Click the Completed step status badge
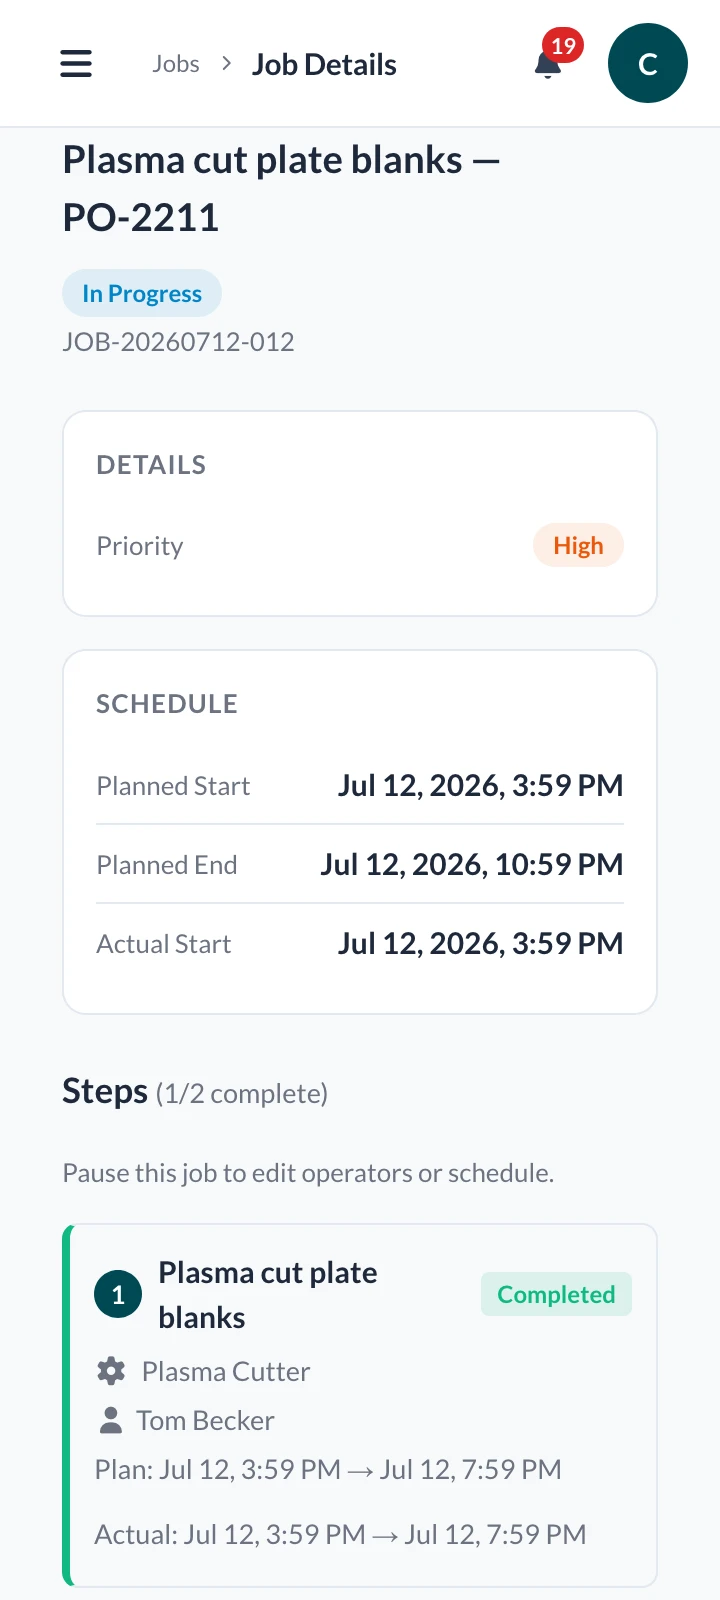This screenshot has height=1600, width=720. click(x=556, y=1294)
